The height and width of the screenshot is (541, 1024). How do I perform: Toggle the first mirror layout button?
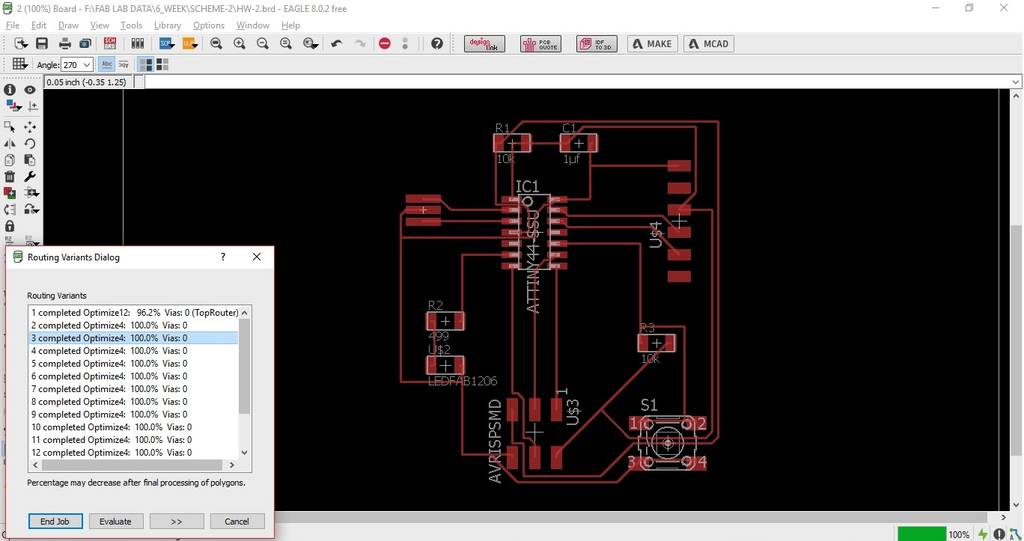pyautogui.click(x=146, y=64)
